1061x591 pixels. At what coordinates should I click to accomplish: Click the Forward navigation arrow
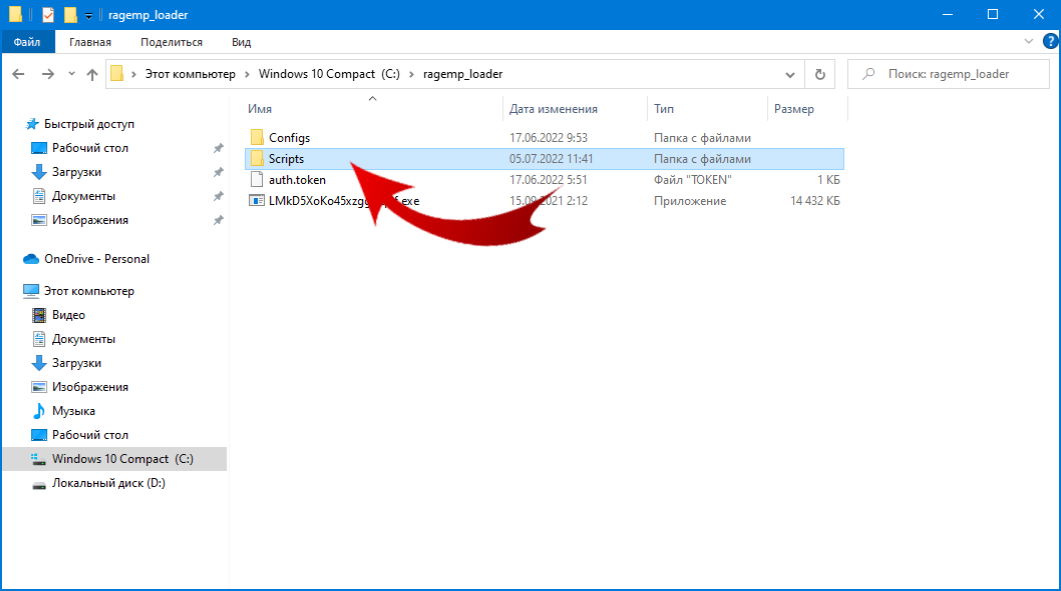[47, 74]
